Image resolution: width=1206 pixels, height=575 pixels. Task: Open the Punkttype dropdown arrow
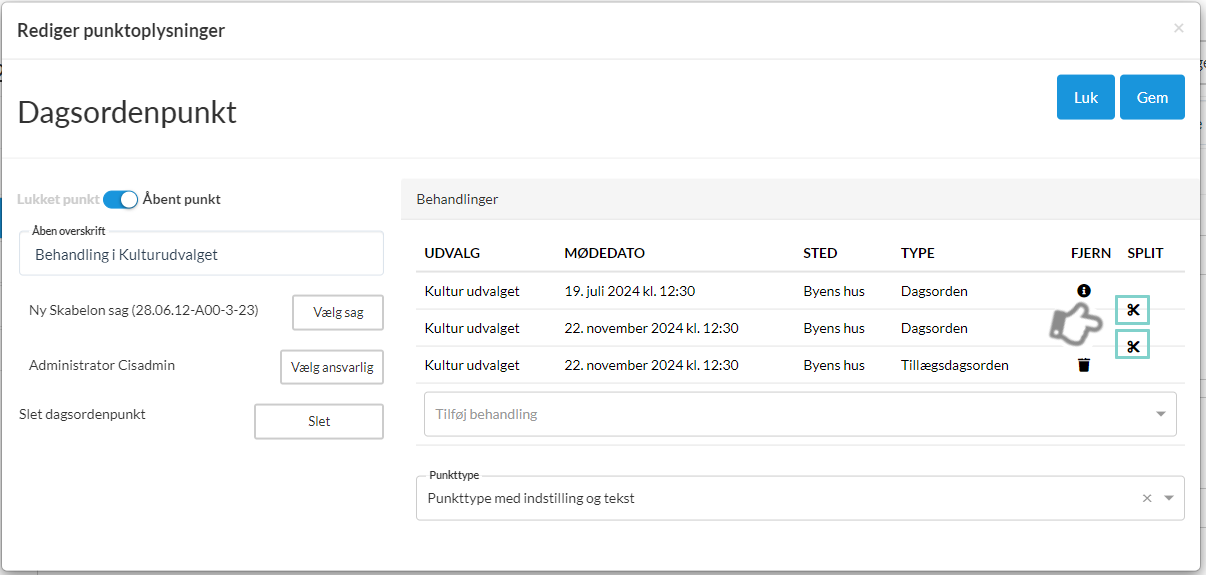pos(1168,498)
